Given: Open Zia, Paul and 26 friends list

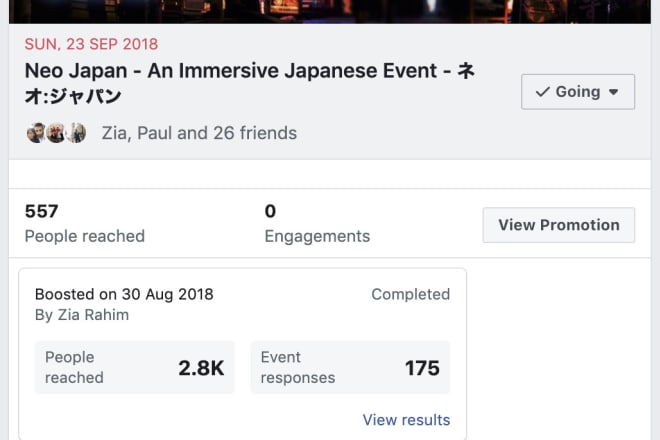Looking at the screenshot, I should coord(199,133).
